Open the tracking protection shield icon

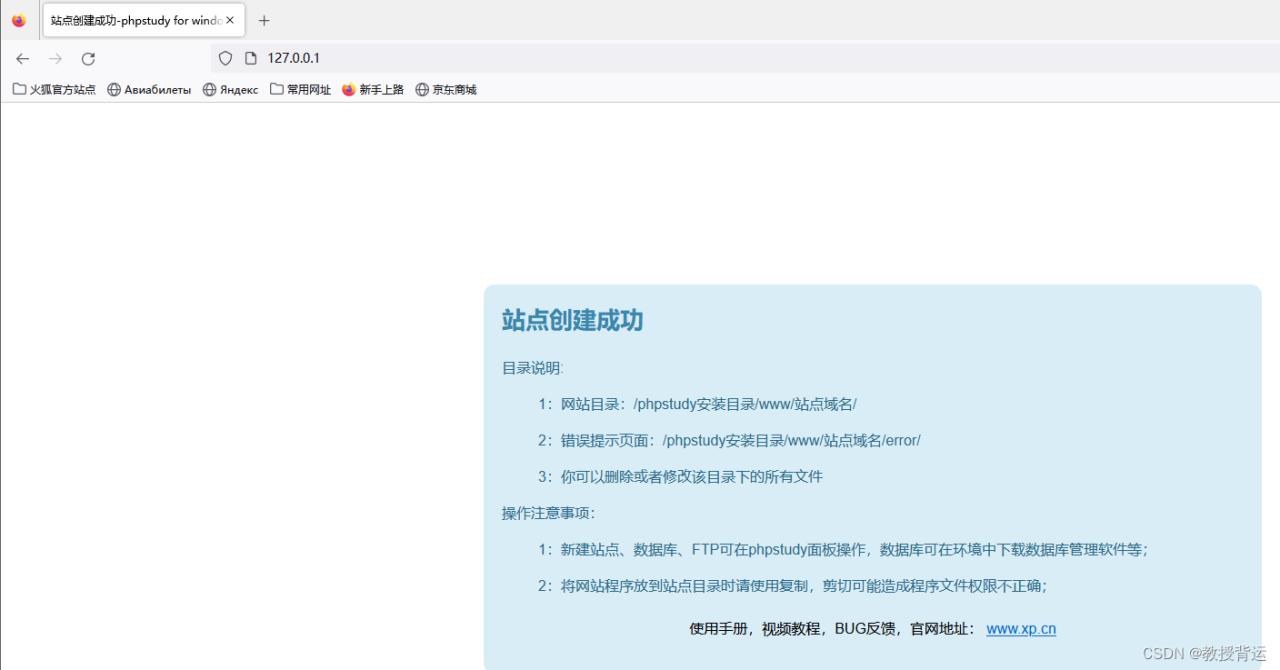[x=225, y=59]
